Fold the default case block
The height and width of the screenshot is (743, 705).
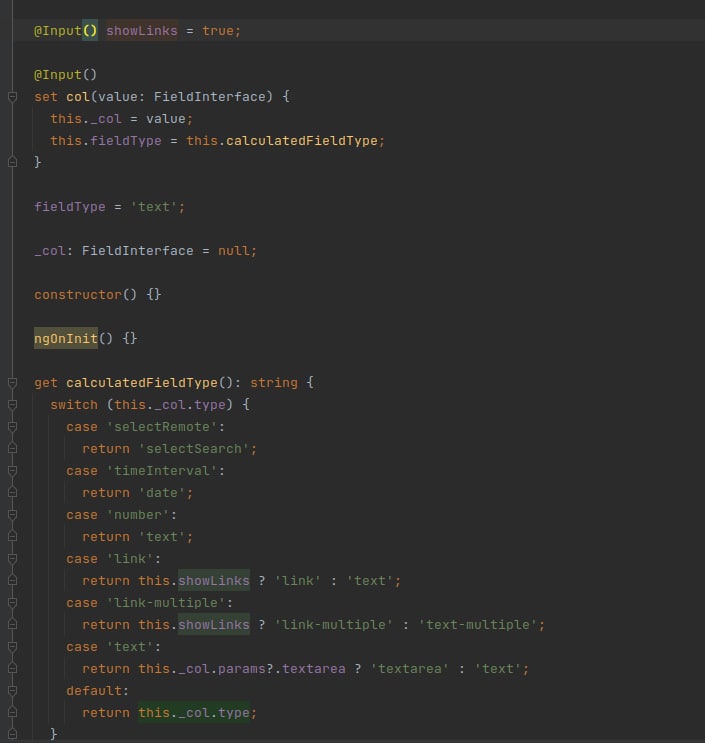pyautogui.click(x=13, y=691)
